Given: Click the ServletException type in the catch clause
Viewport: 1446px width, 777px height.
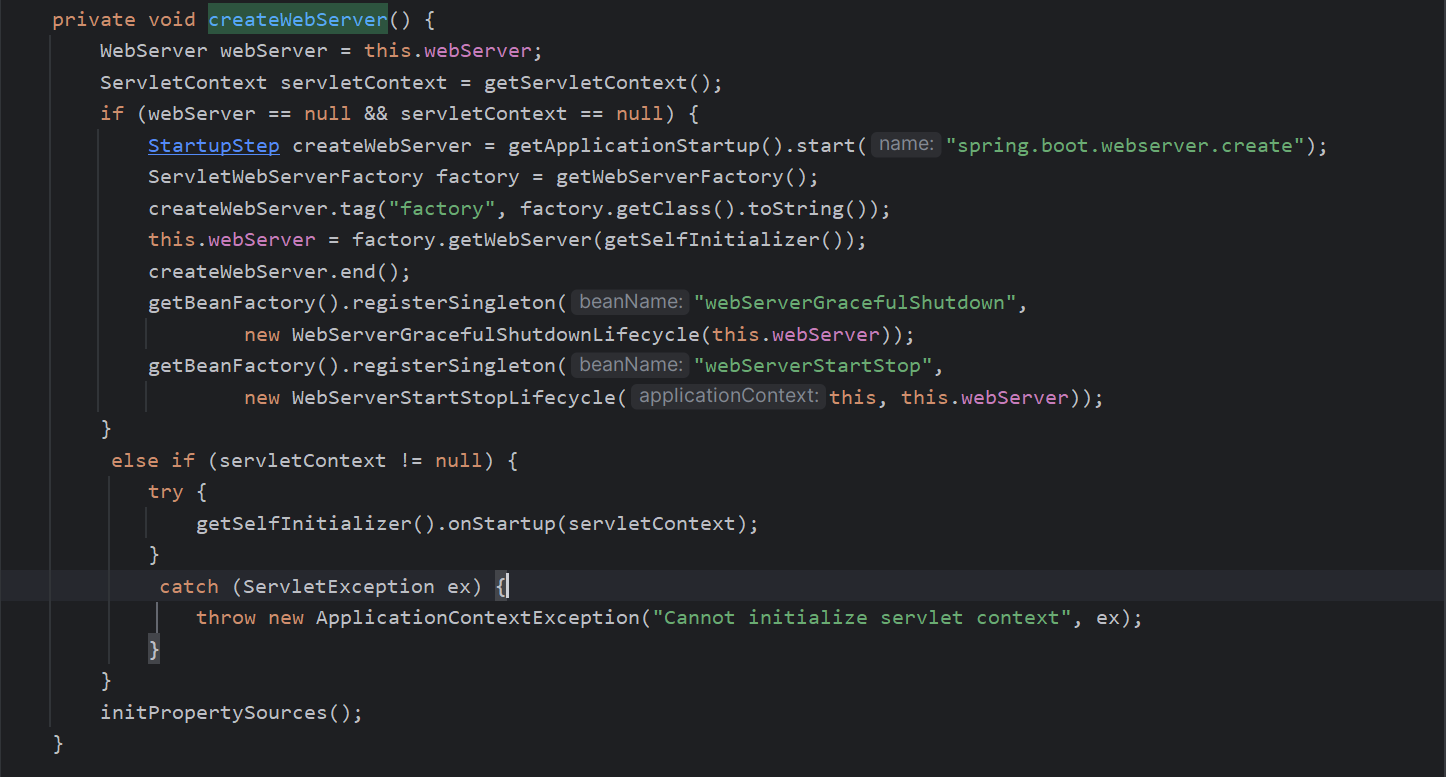Looking at the screenshot, I should (x=339, y=586).
